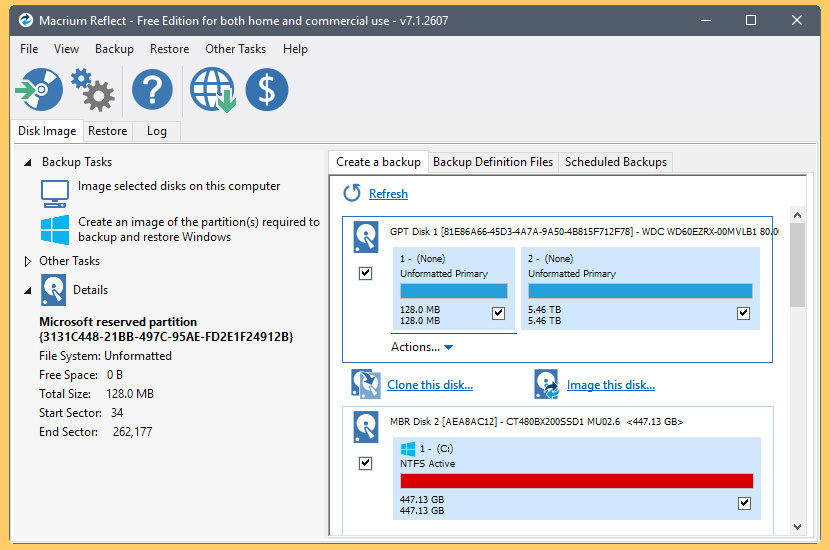Click the Refresh link

point(388,194)
